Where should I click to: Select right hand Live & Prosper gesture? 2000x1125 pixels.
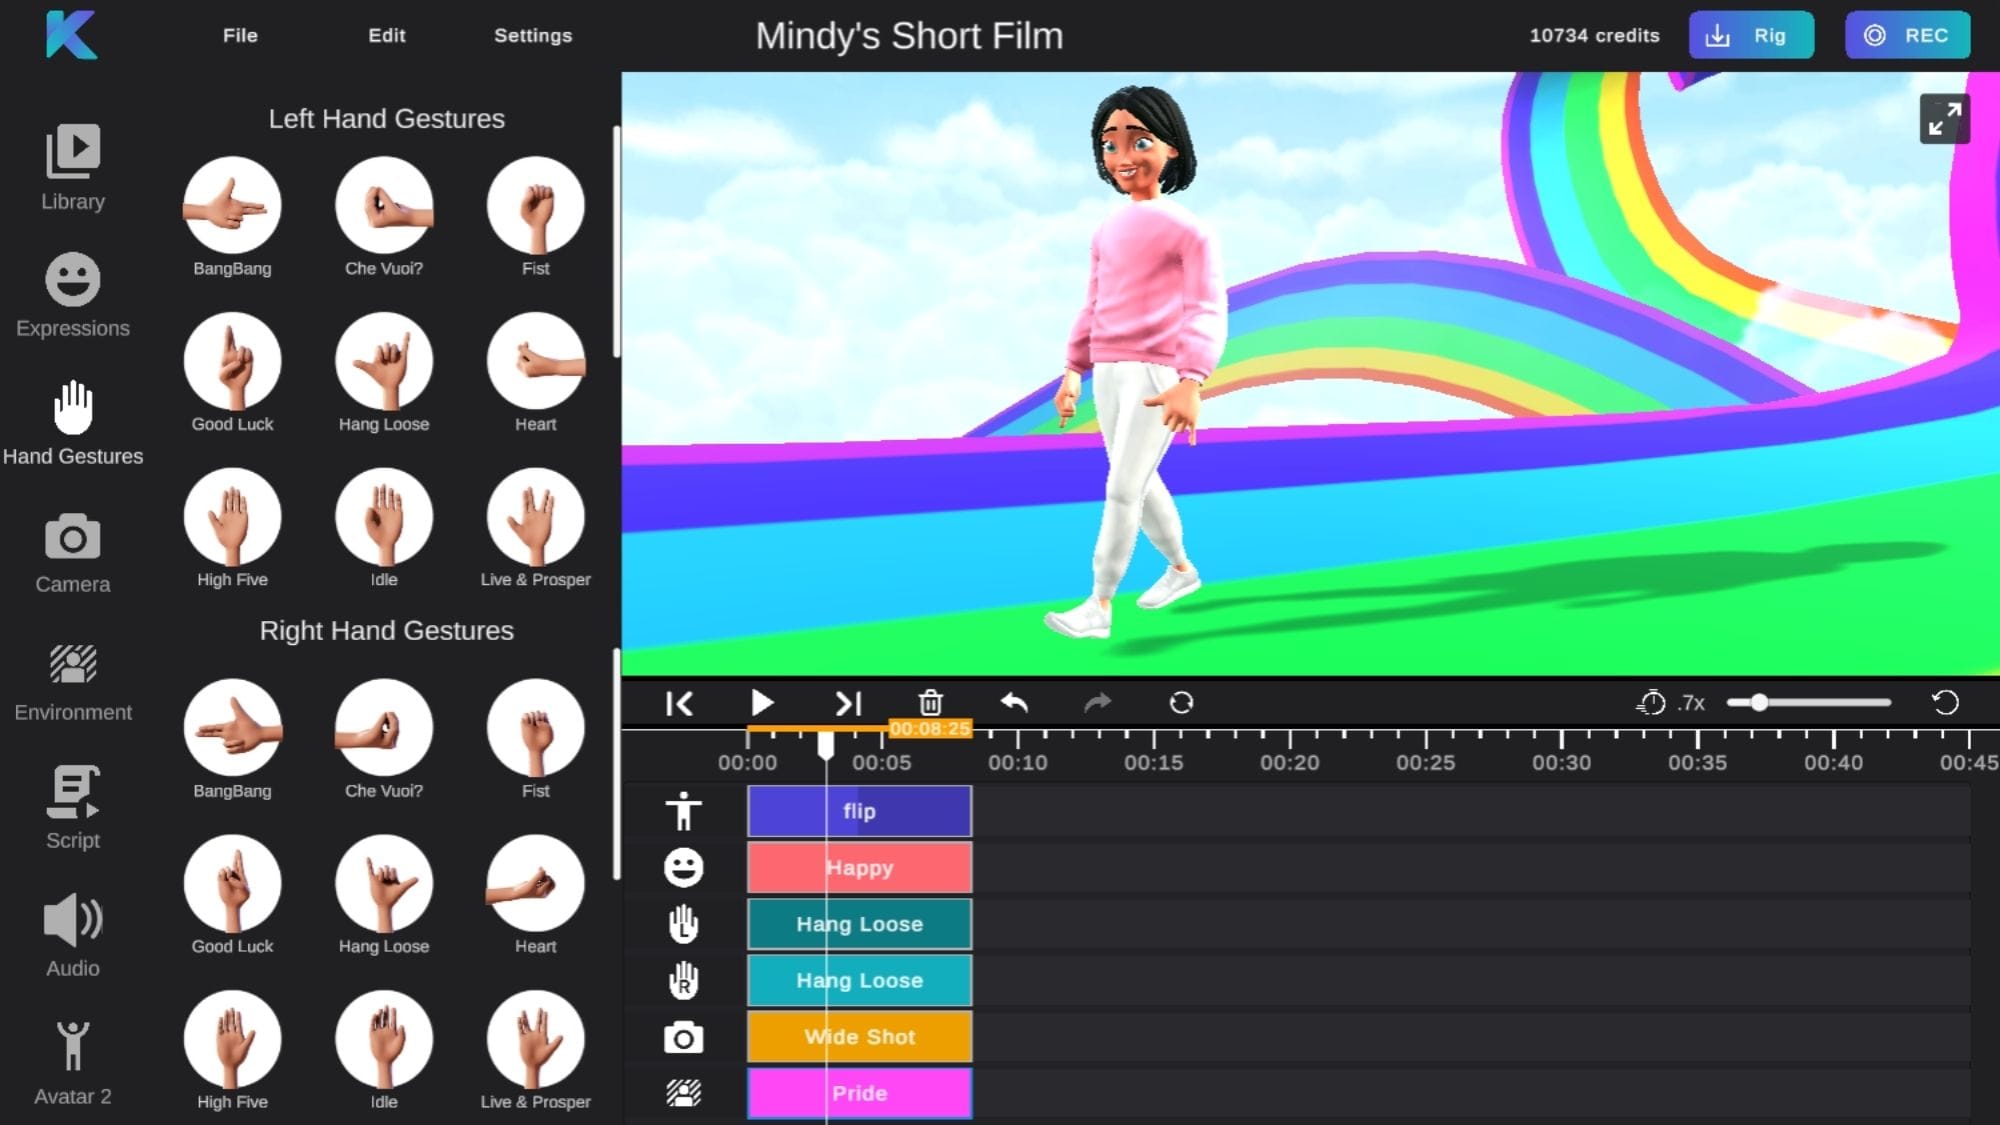point(535,1040)
